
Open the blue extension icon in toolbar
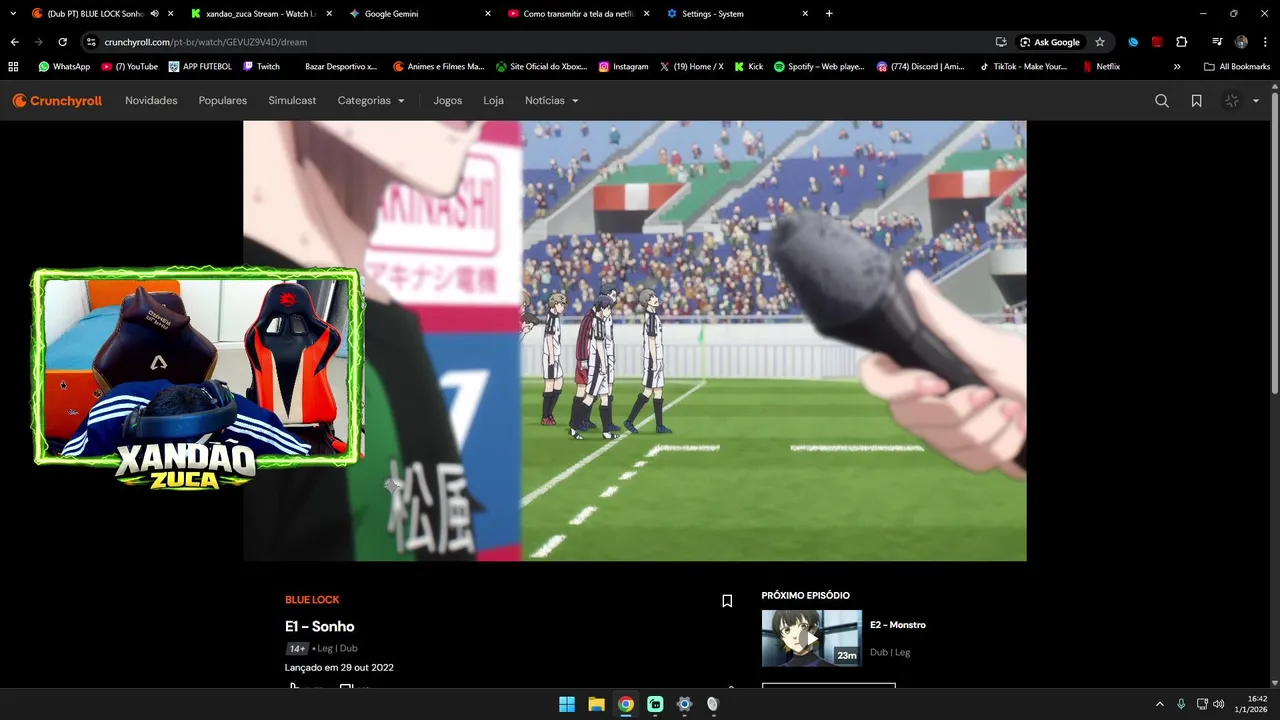coord(1133,42)
